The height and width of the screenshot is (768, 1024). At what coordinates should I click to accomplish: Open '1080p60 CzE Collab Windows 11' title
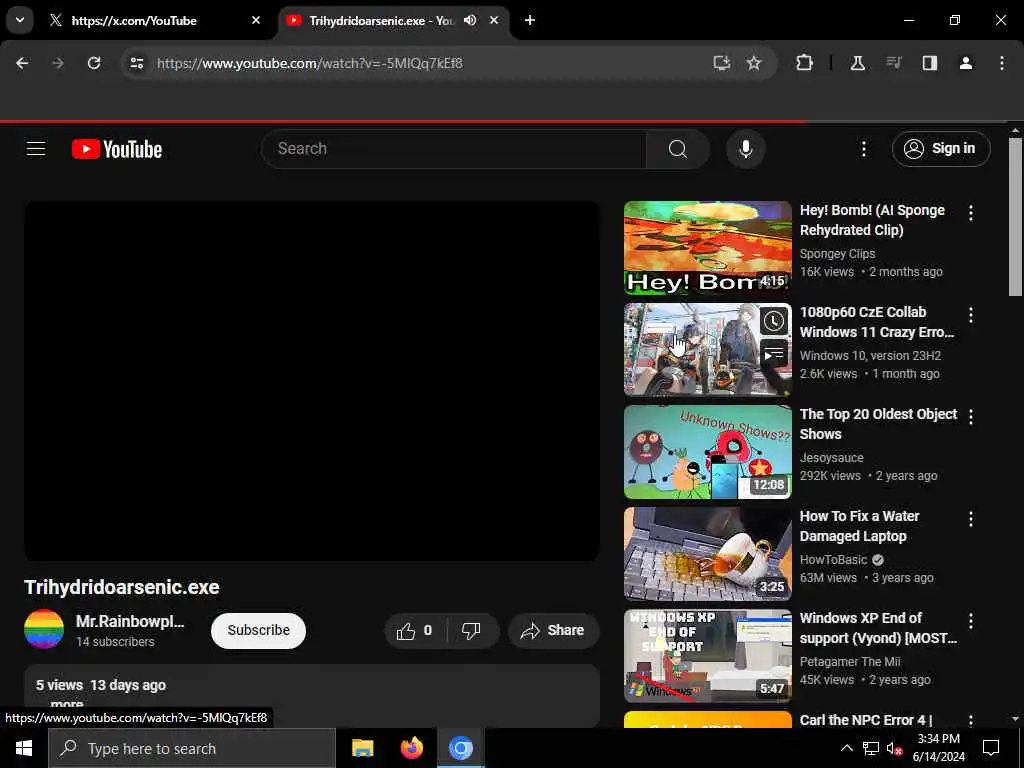click(x=877, y=322)
